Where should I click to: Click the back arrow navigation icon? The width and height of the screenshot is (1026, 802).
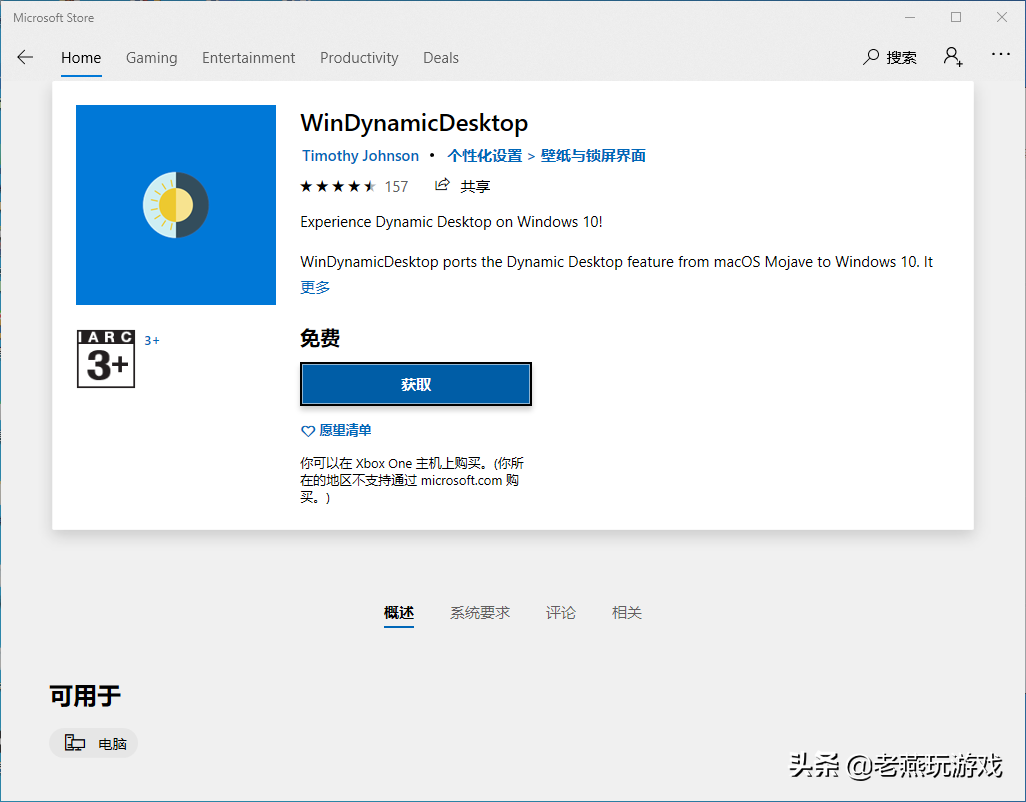coord(25,57)
